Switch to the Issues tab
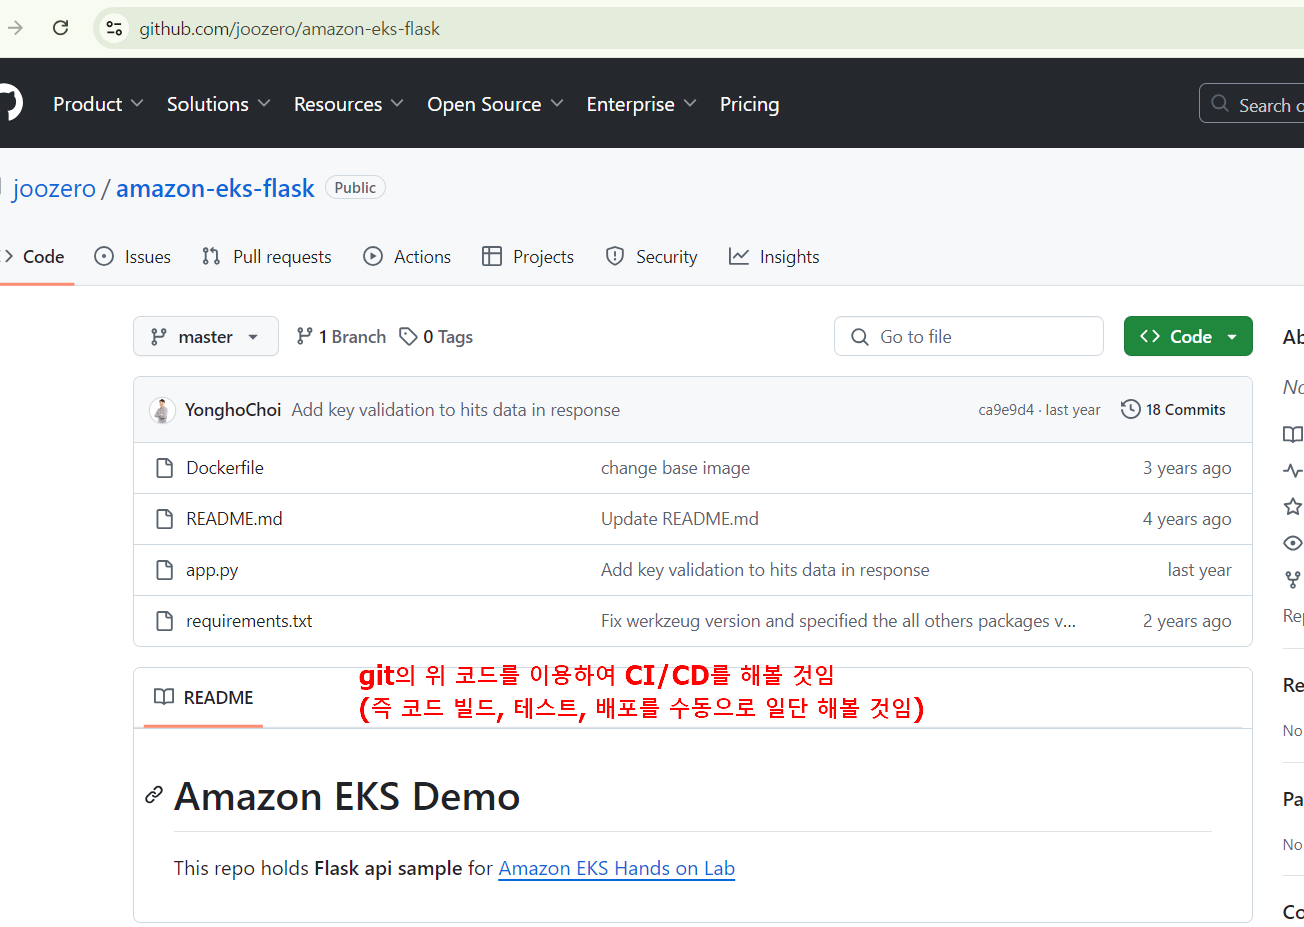 tap(132, 257)
